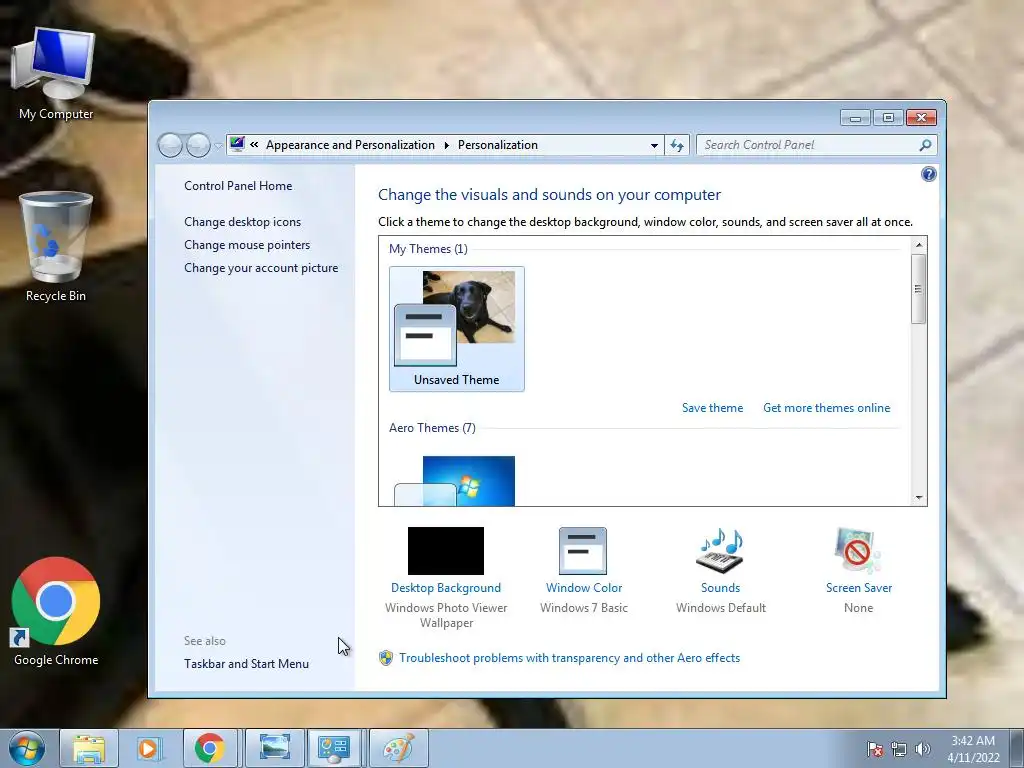Screen dimensions: 1024x768
Task: Click the search magnifier icon in Control Panel
Action: [925, 145]
